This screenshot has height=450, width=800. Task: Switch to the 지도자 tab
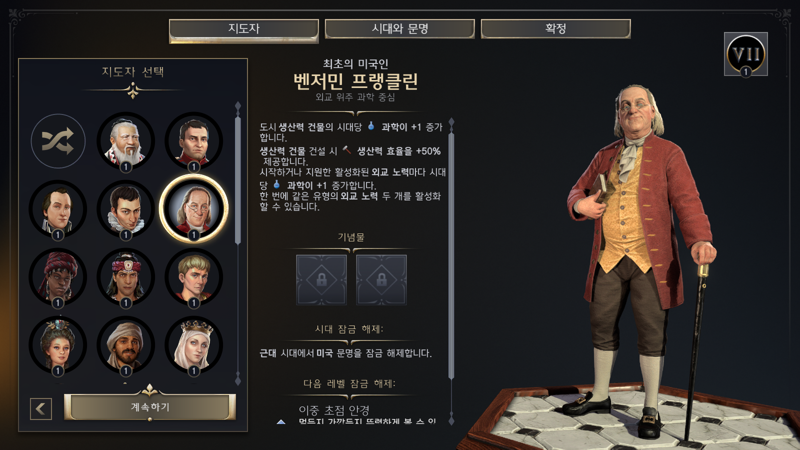click(244, 29)
